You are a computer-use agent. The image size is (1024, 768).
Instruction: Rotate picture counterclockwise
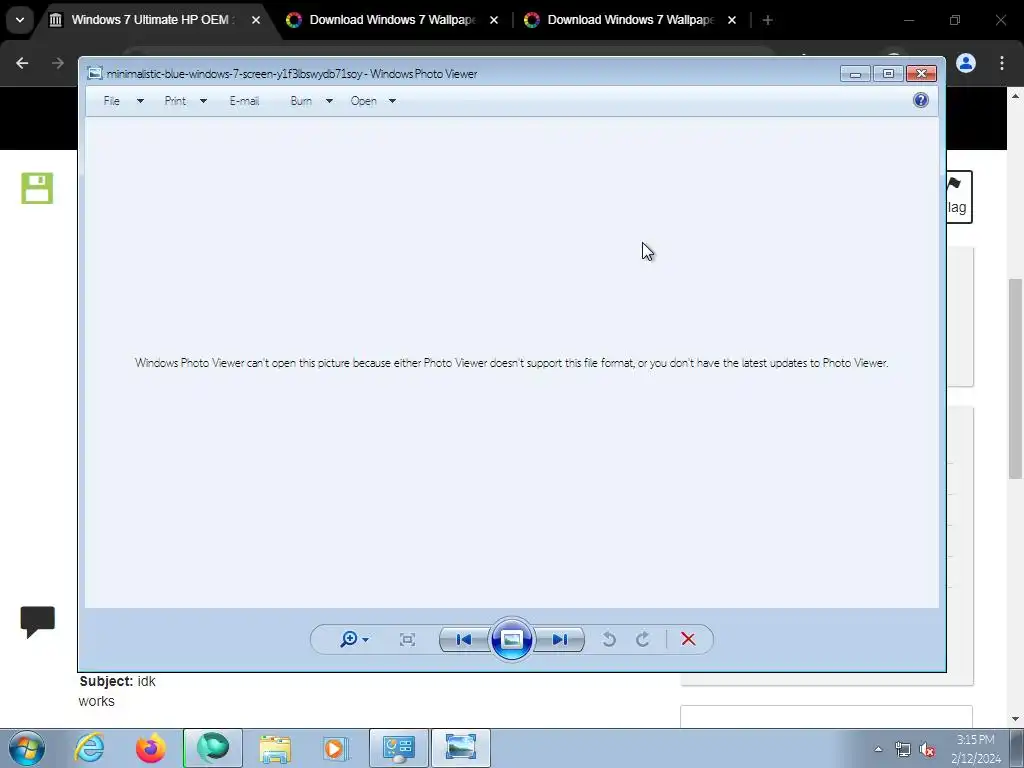tap(609, 639)
